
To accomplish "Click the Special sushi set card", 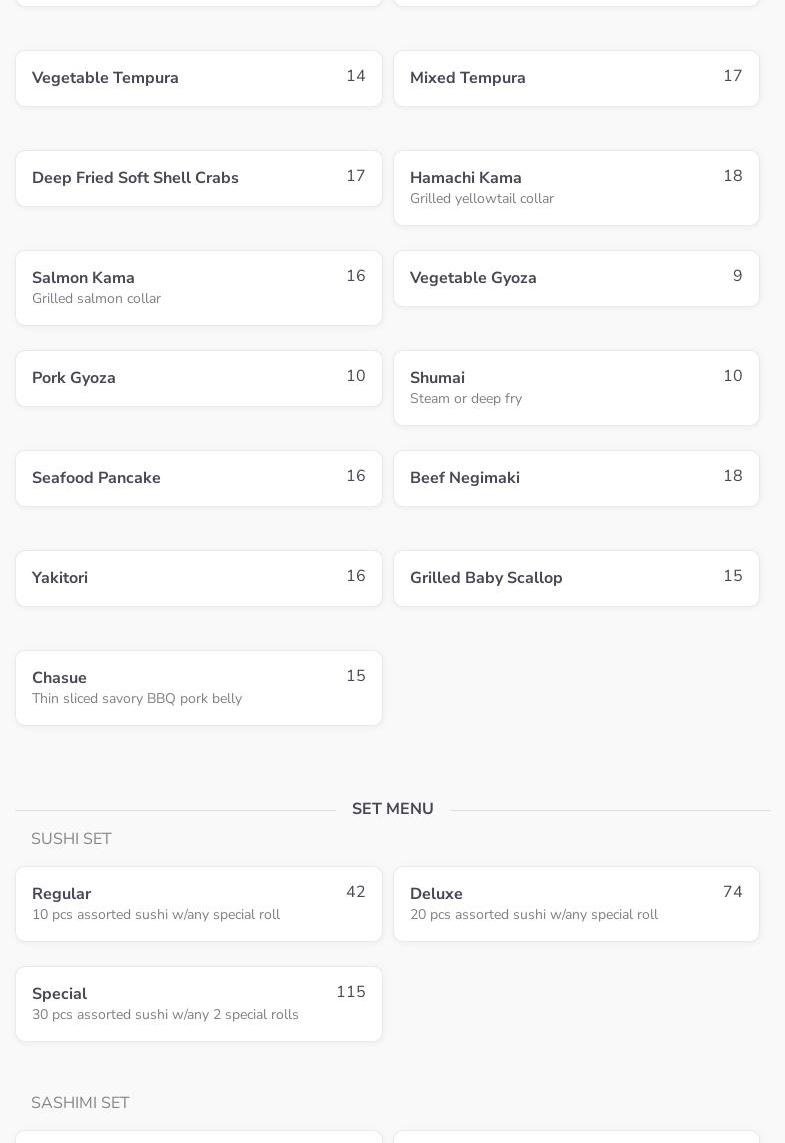I will (x=198, y=1004).
